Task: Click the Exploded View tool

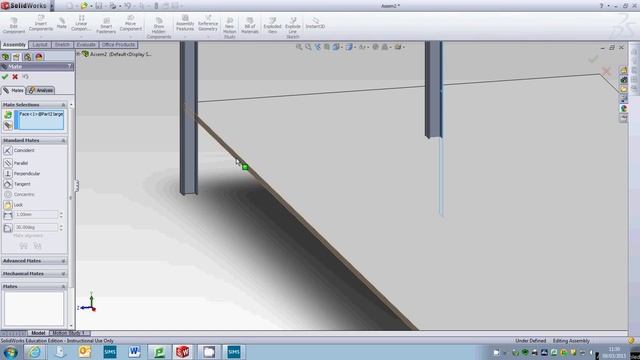Action: click(x=272, y=25)
